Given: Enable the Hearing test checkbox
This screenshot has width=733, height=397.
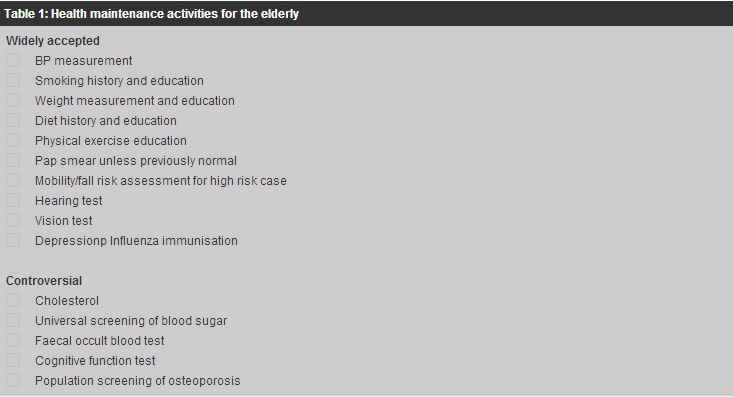Looking at the screenshot, I should tap(13, 200).
